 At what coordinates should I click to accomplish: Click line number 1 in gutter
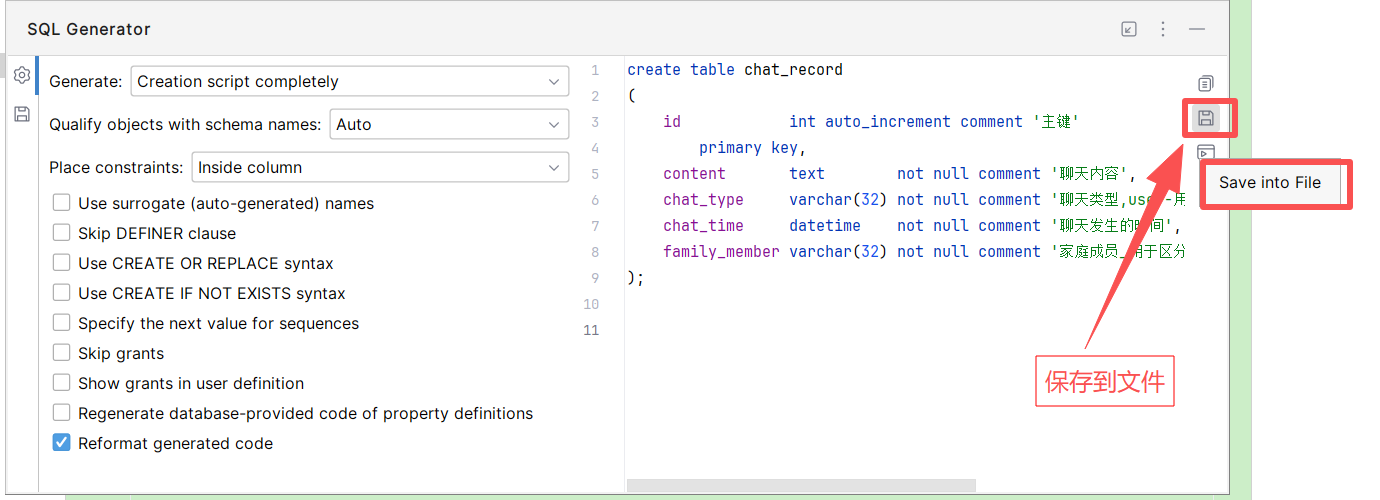tap(595, 70)
